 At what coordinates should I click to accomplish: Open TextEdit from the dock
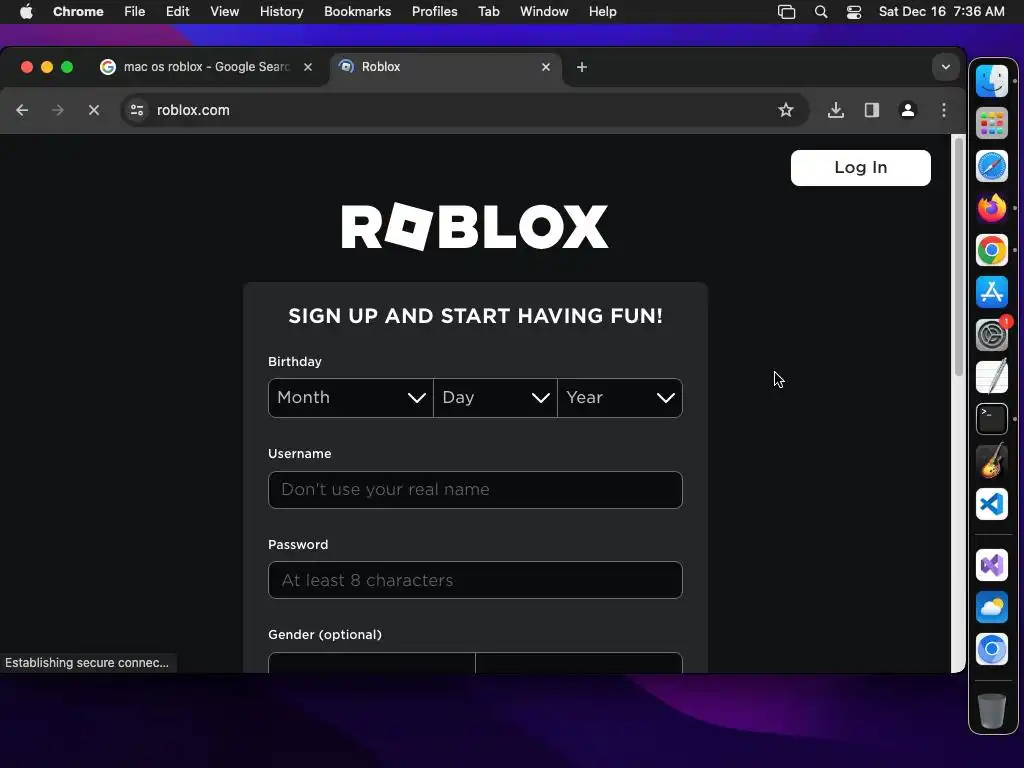coord(991,377)
